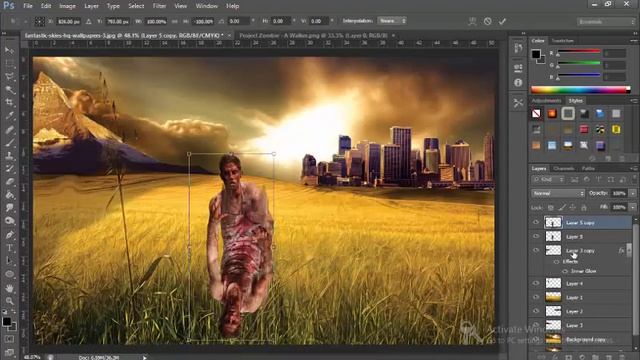This screenshot has height=360, width=640.
Task: Select the Healing Brush tool
Action: point(9,129)
